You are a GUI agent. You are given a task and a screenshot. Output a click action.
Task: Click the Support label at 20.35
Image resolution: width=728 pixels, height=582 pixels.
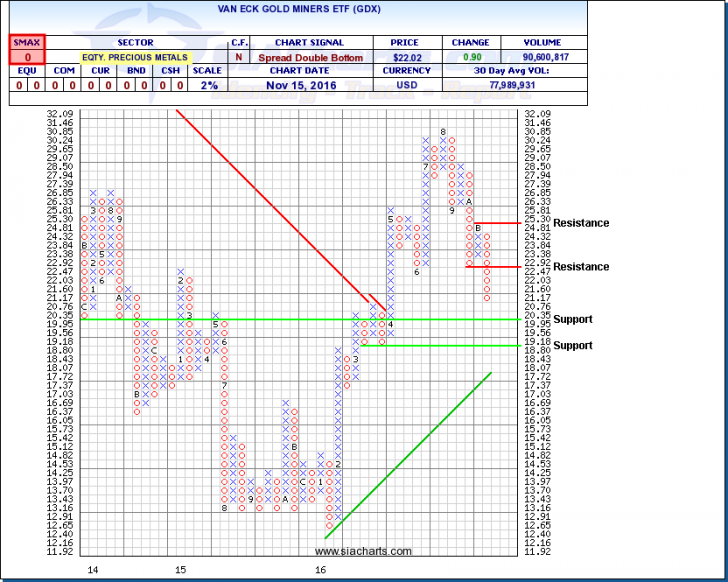tap(574, 319)
